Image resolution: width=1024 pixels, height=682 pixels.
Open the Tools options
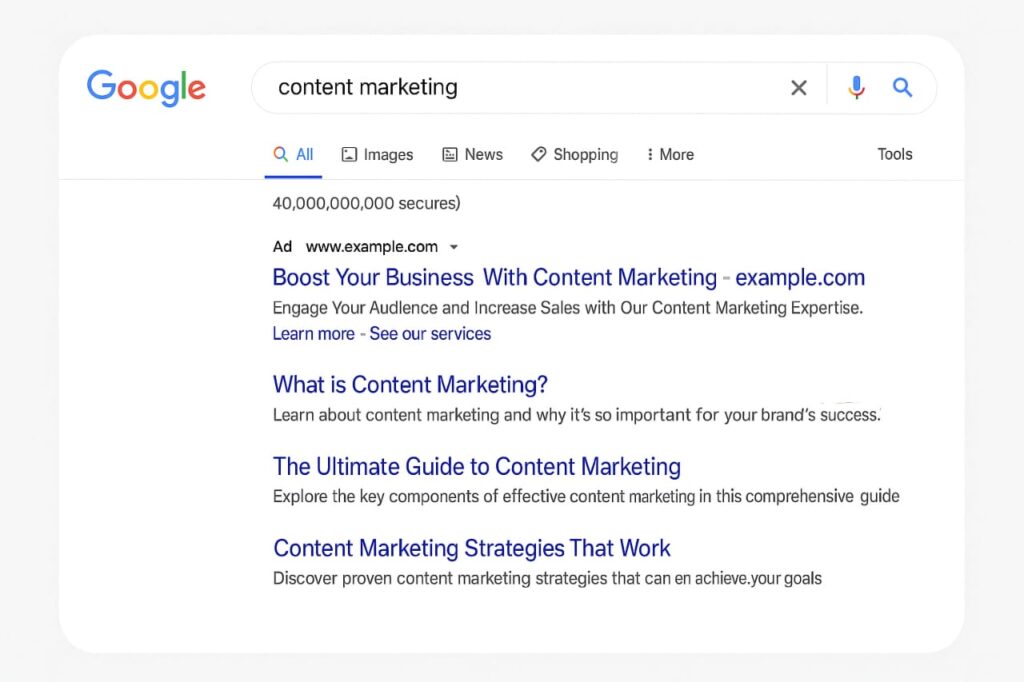[895, 154]
